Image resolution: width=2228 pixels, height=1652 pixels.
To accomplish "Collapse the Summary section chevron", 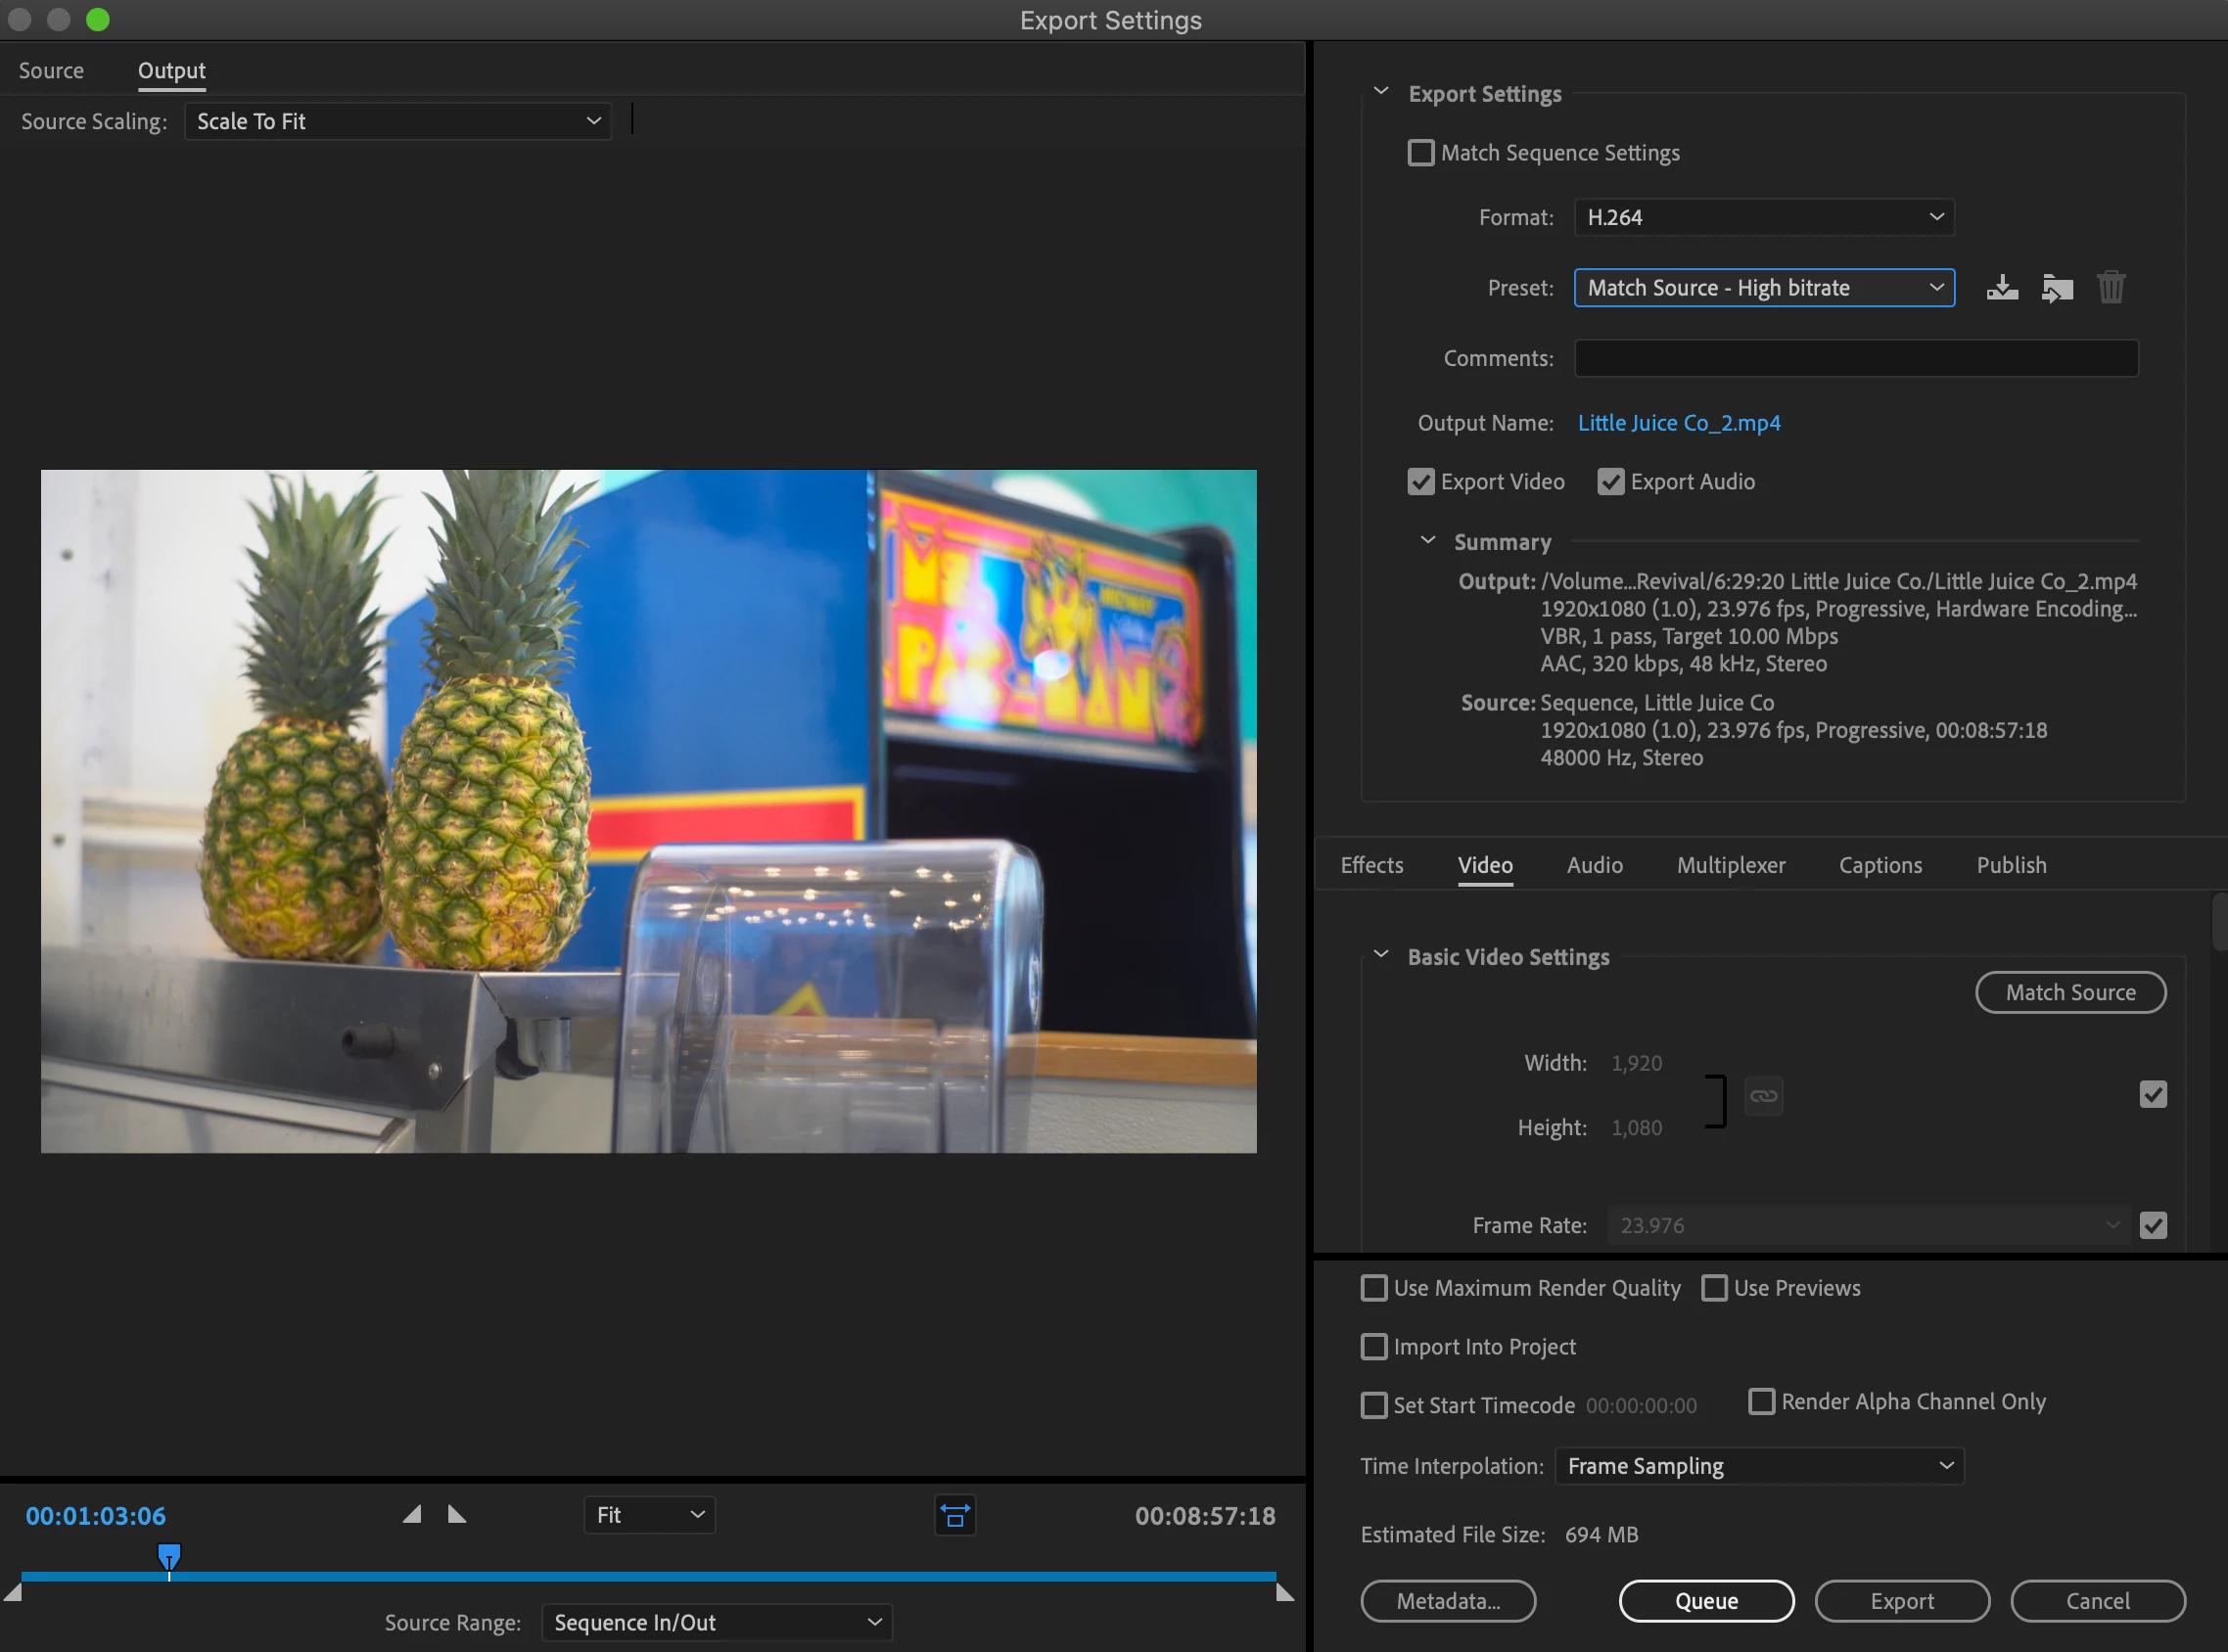I will click(1428, 541).
